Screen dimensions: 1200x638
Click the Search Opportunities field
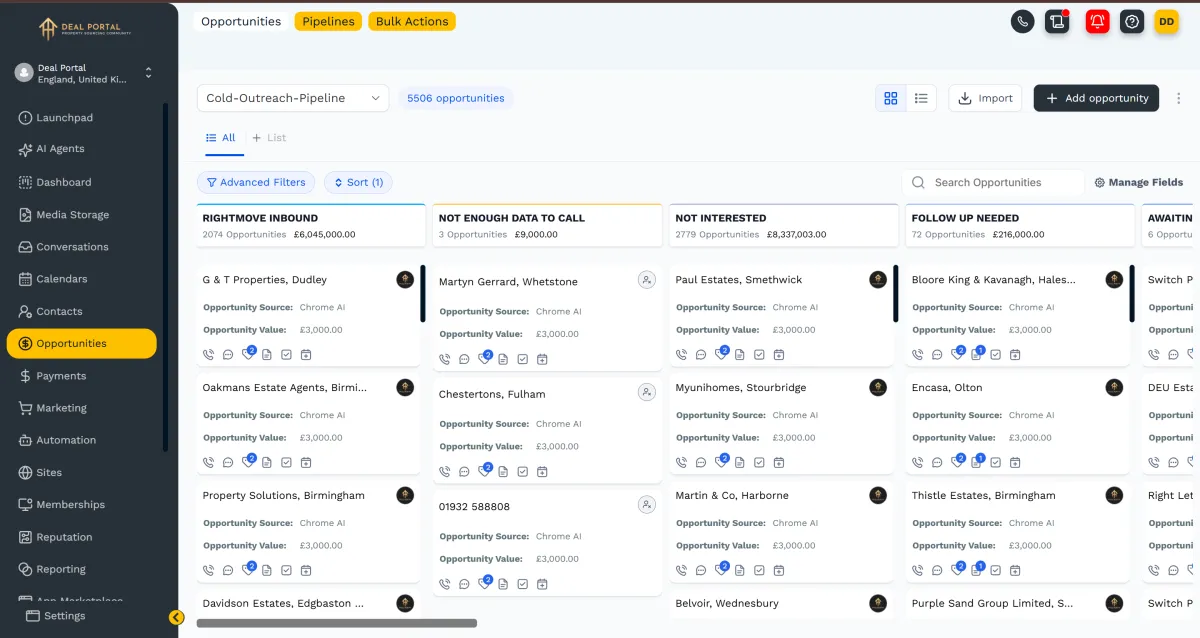[x=993, y=182]
